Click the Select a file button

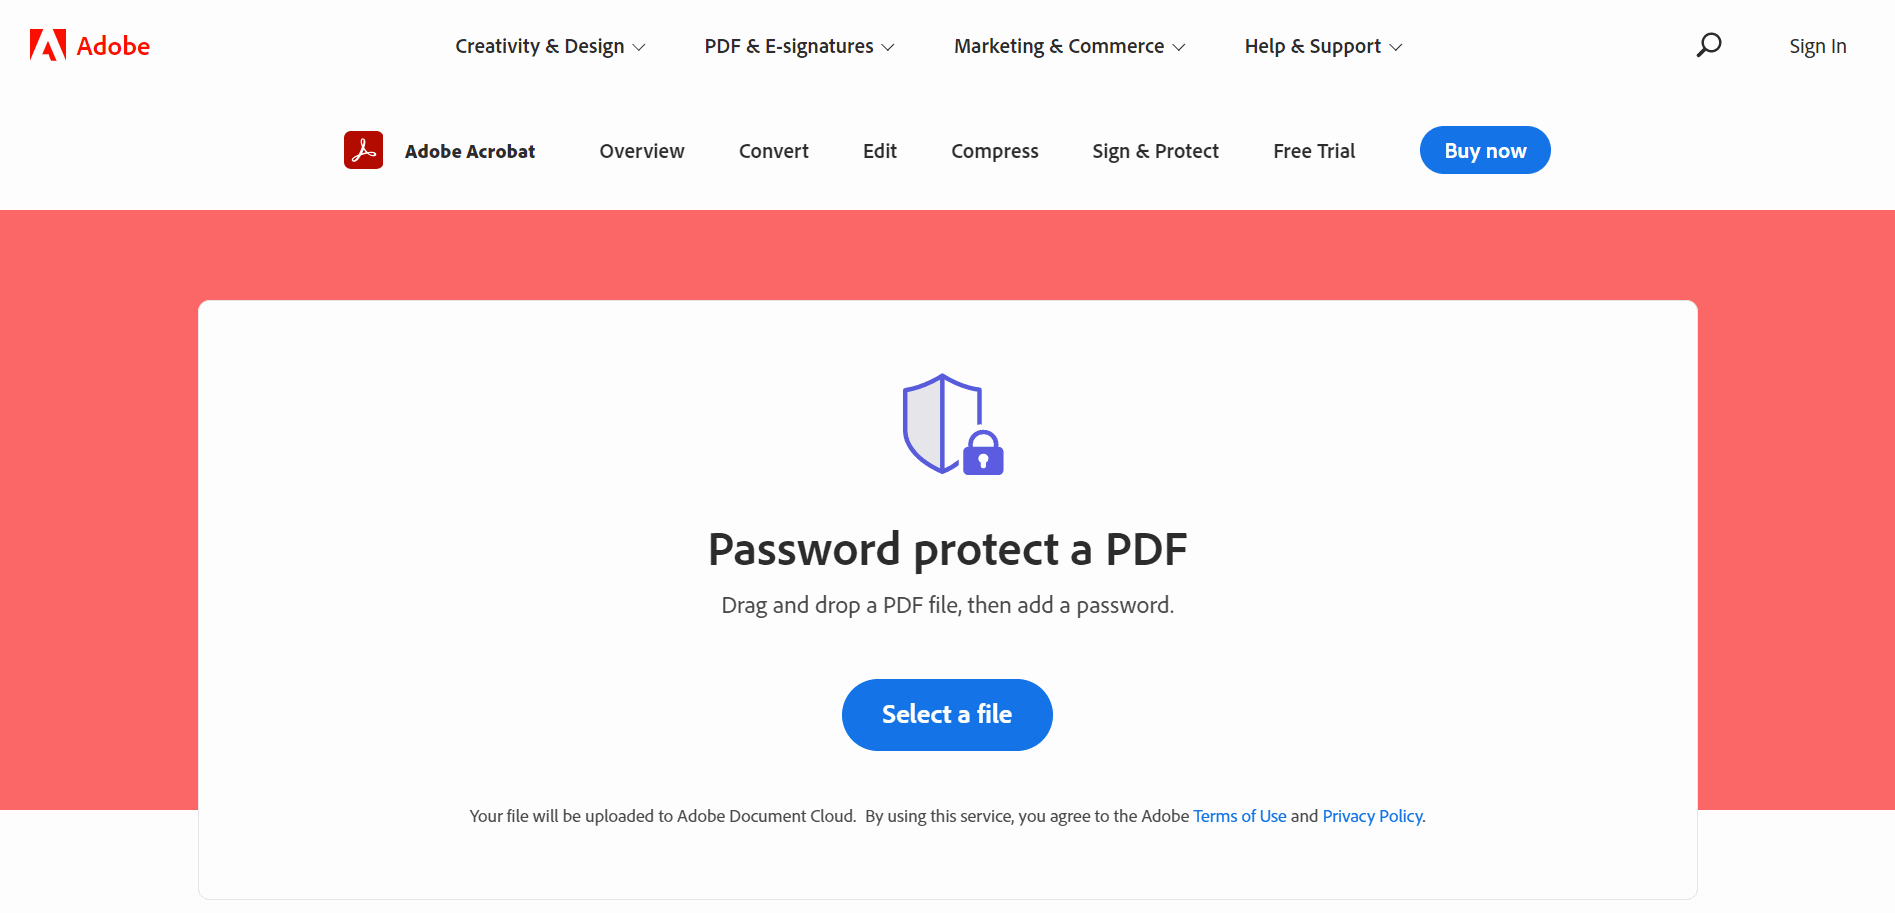click(x=946, y=714)
